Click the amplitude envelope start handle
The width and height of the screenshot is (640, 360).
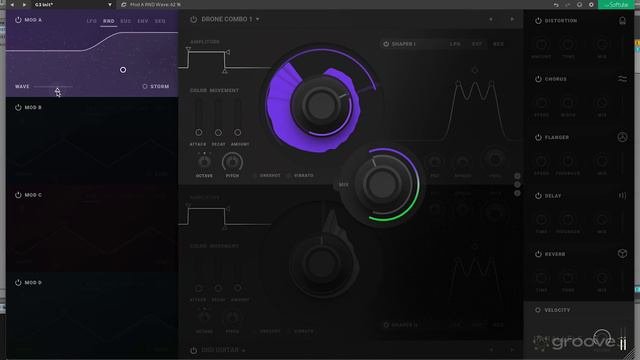pyautogui.click(x=188, y=49)
